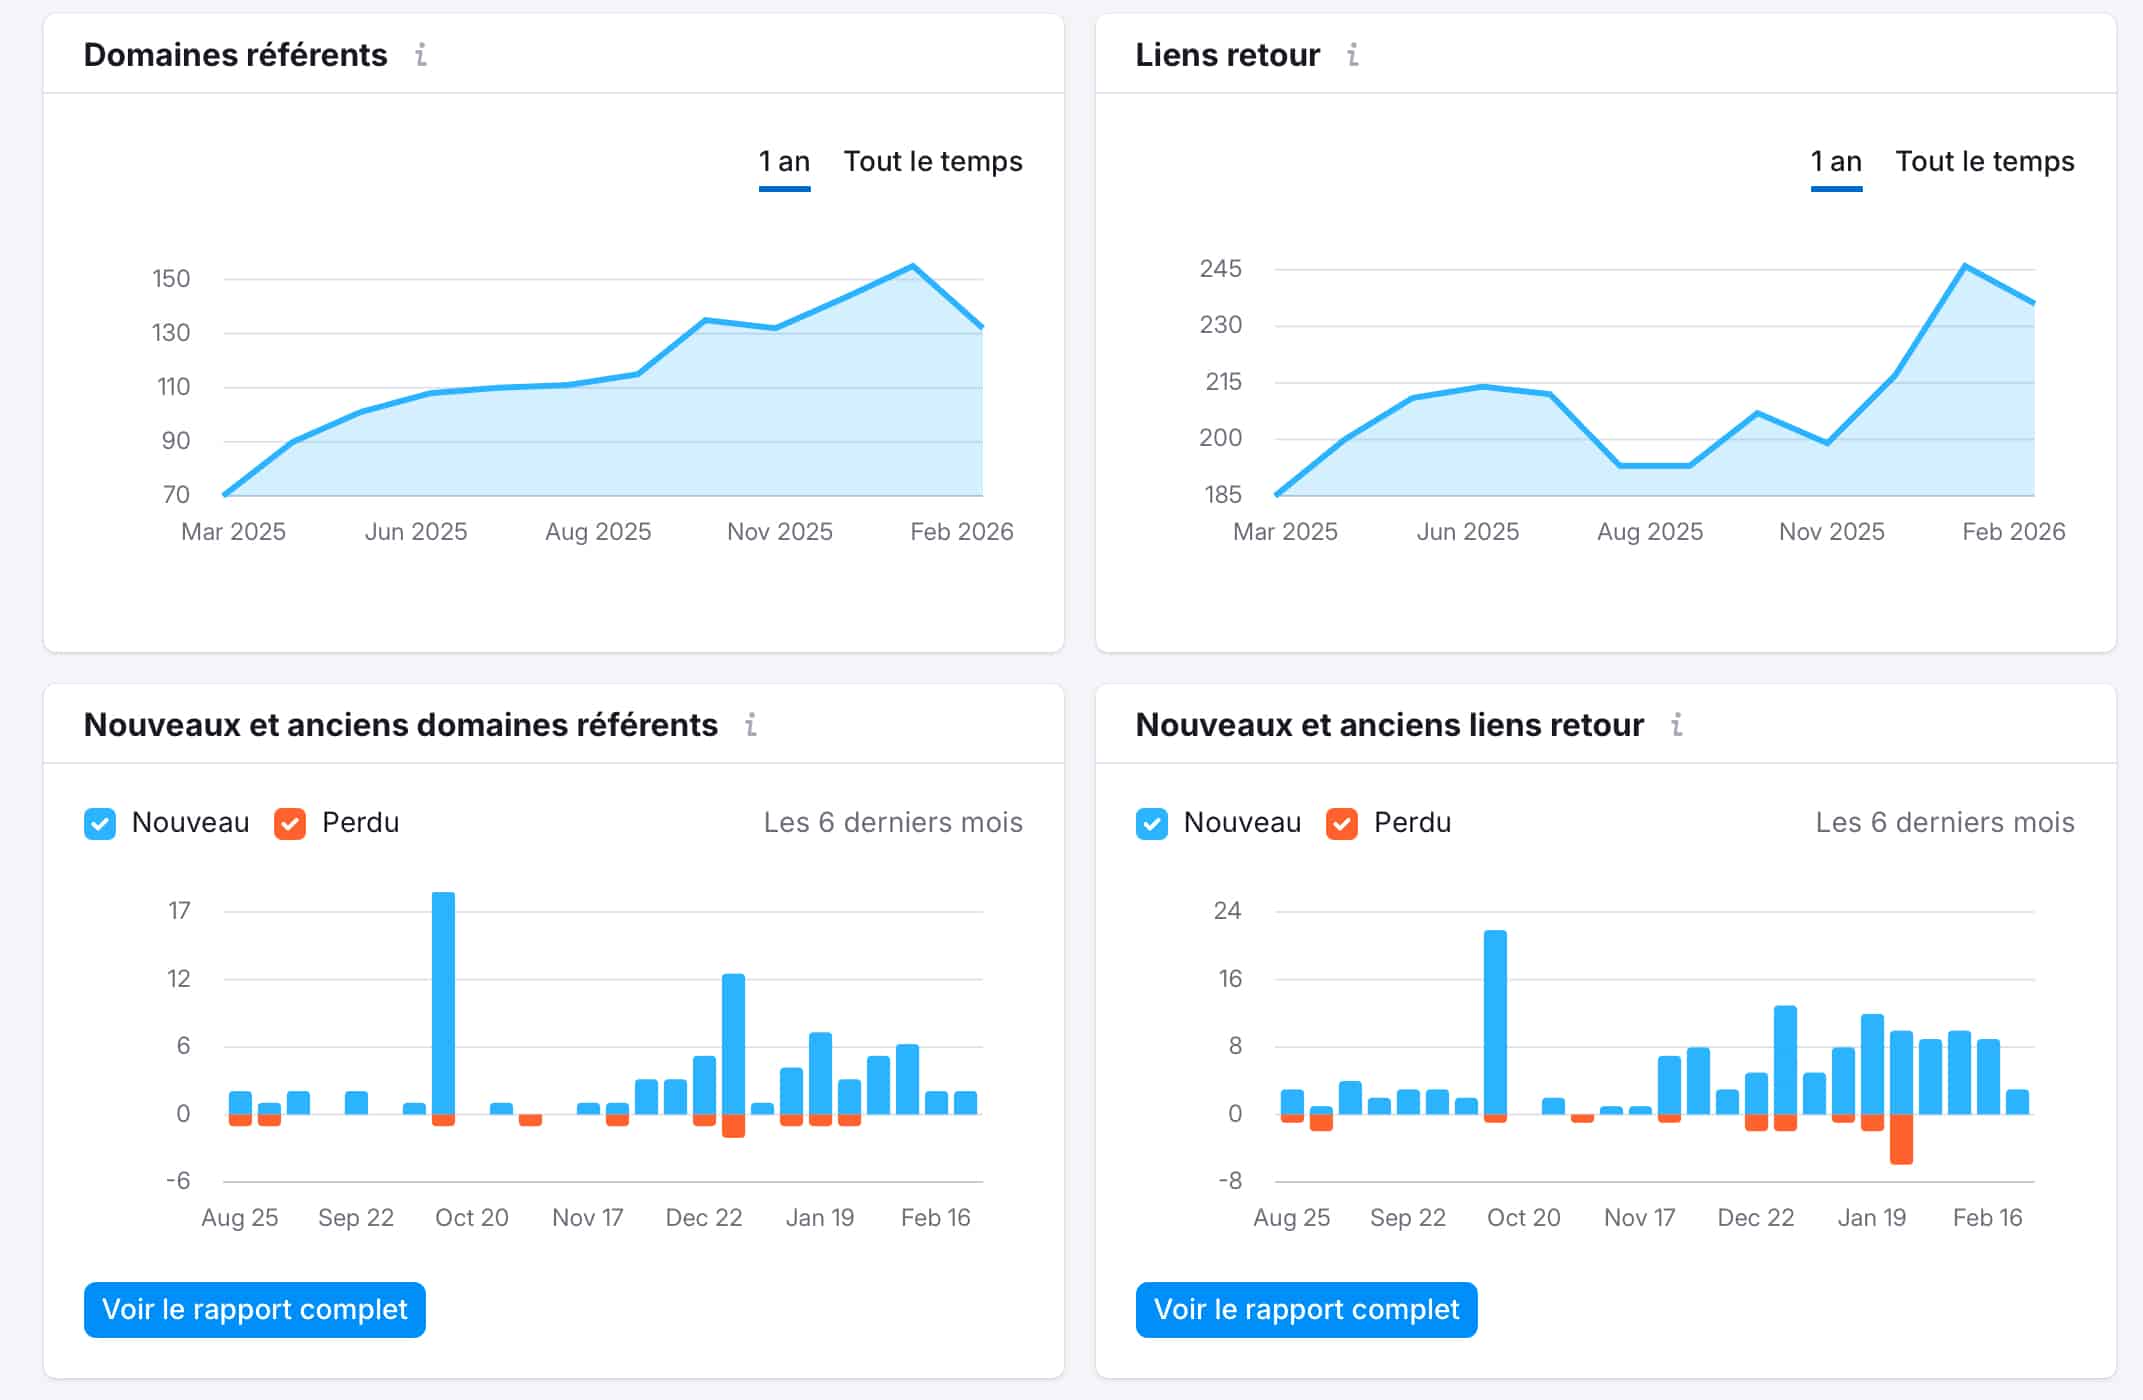
Task: Switch Liens retour to Tout le temps view
Action: click(1984, 161)
